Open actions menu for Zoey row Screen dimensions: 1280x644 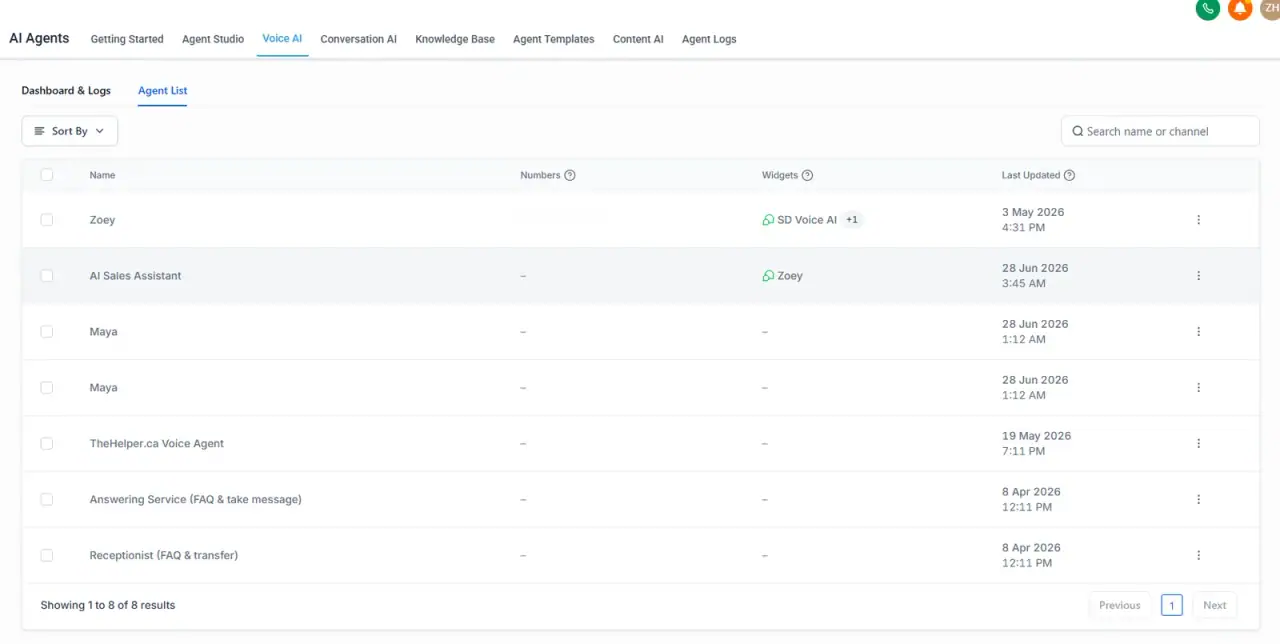(1198, 220)
